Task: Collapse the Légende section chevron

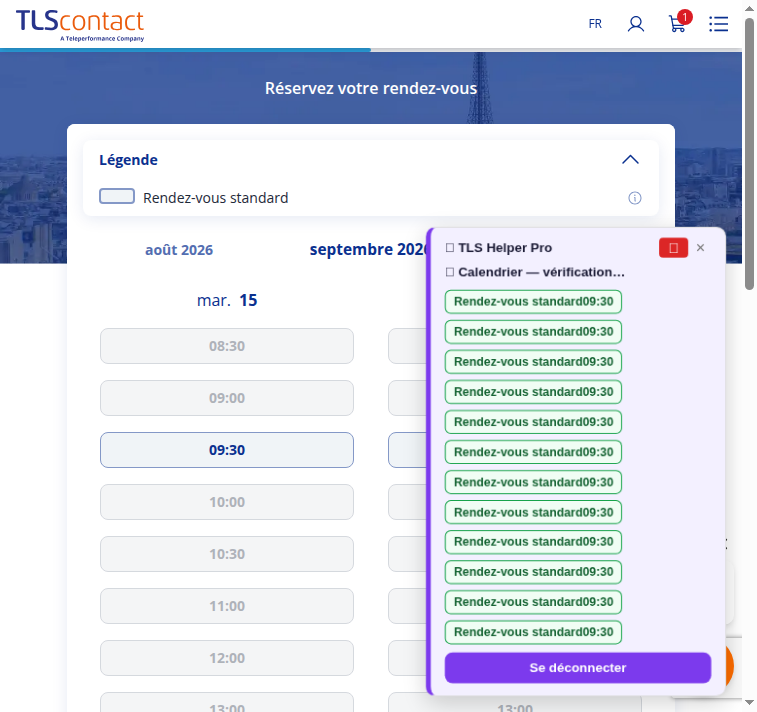Action: pyautogui.click(x=630, y=160)
